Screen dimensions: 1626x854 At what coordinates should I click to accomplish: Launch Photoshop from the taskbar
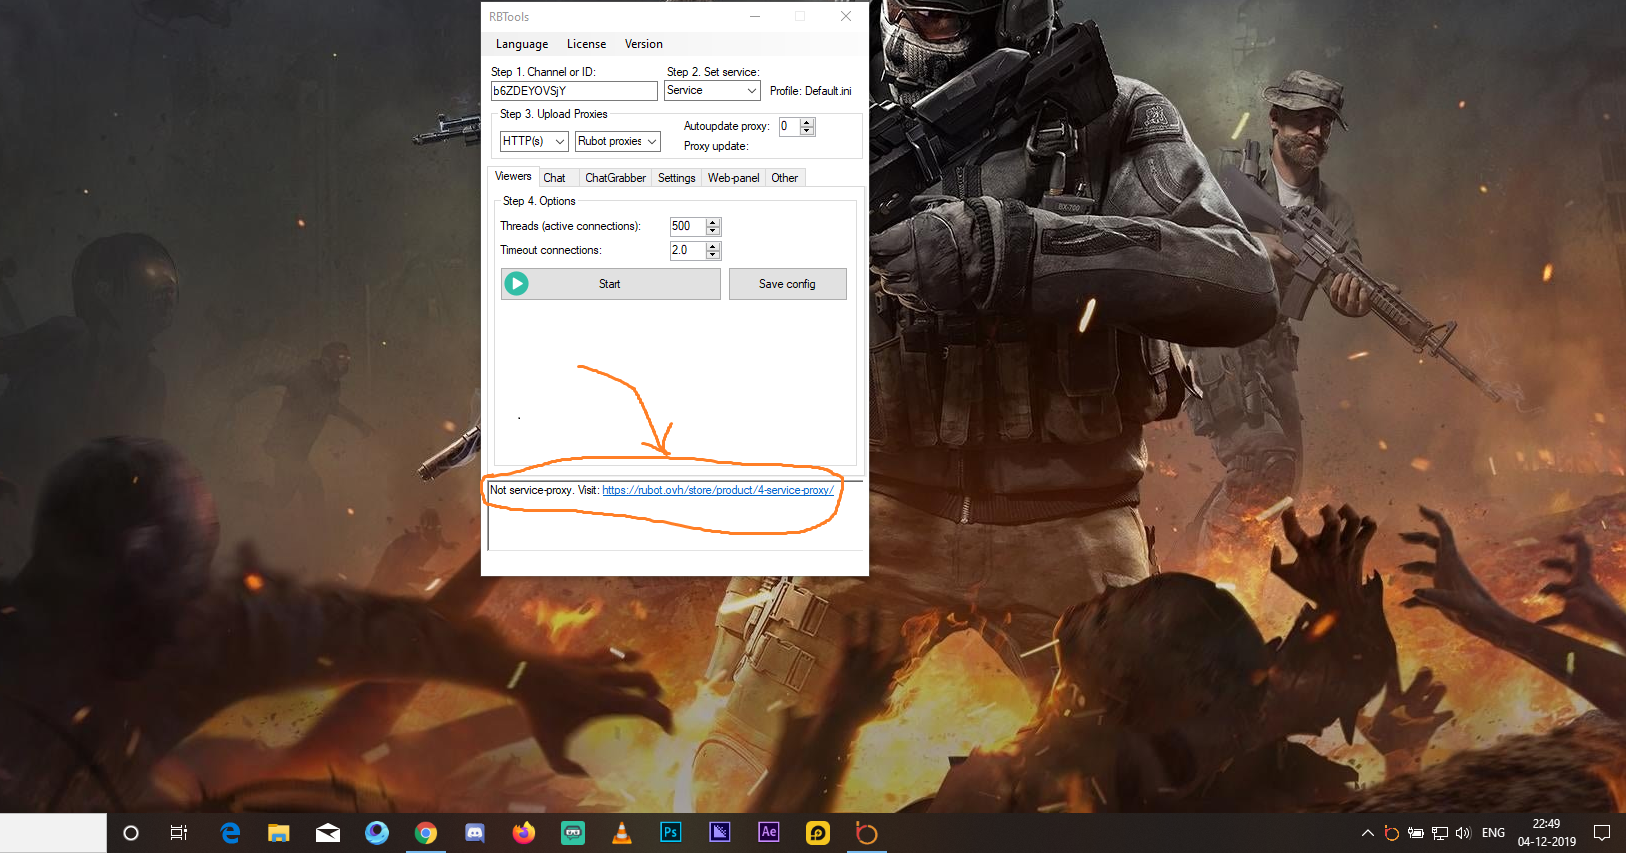670,833
